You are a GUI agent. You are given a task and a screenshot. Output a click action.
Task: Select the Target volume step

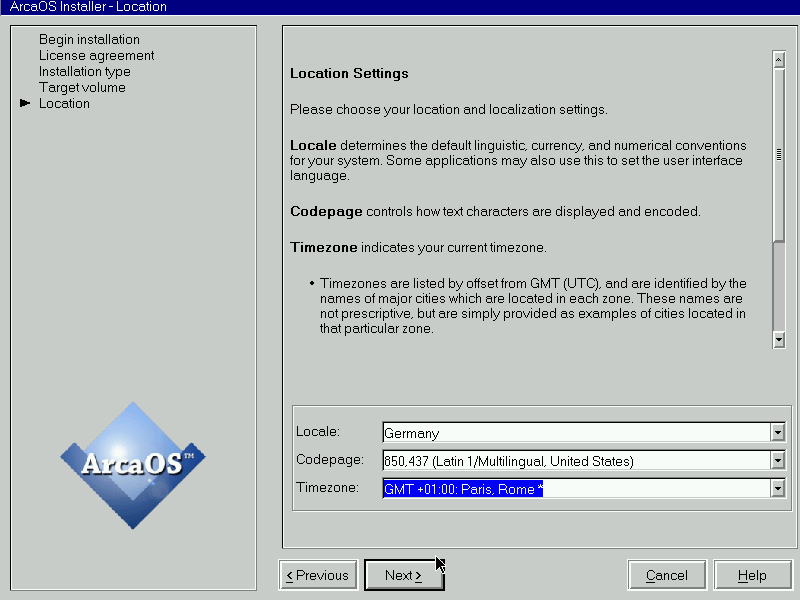[x=82, y=88]
